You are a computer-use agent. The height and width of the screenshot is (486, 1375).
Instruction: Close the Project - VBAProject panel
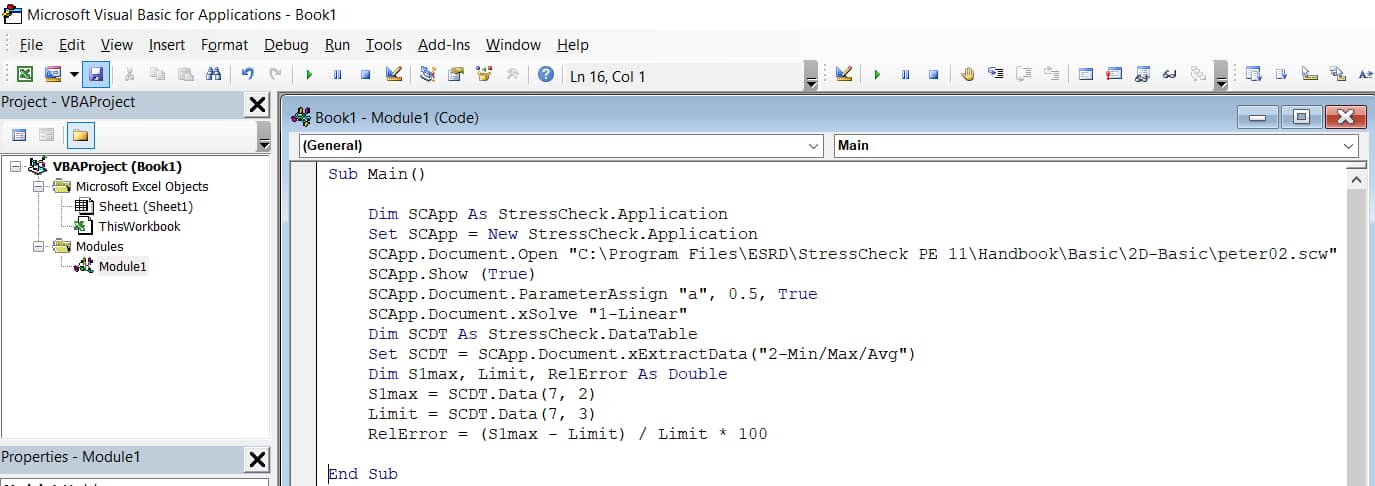257,104
